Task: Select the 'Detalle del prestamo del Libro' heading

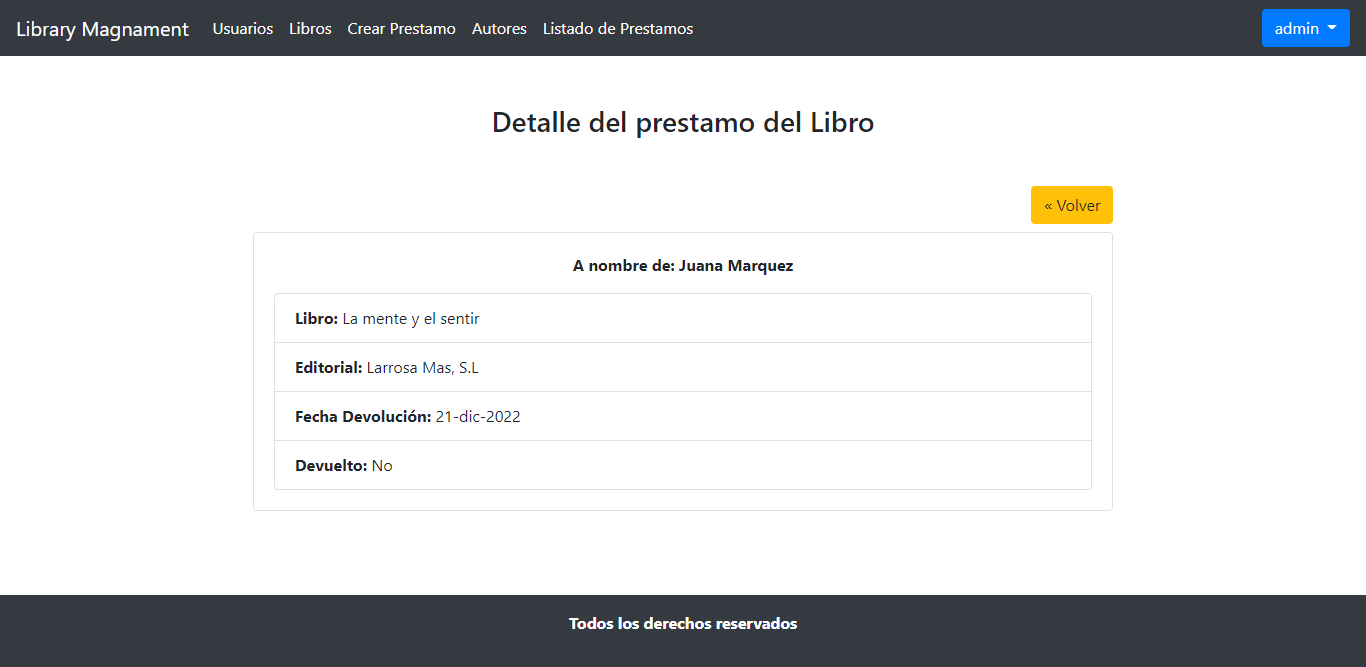Action: pos(683,122)
